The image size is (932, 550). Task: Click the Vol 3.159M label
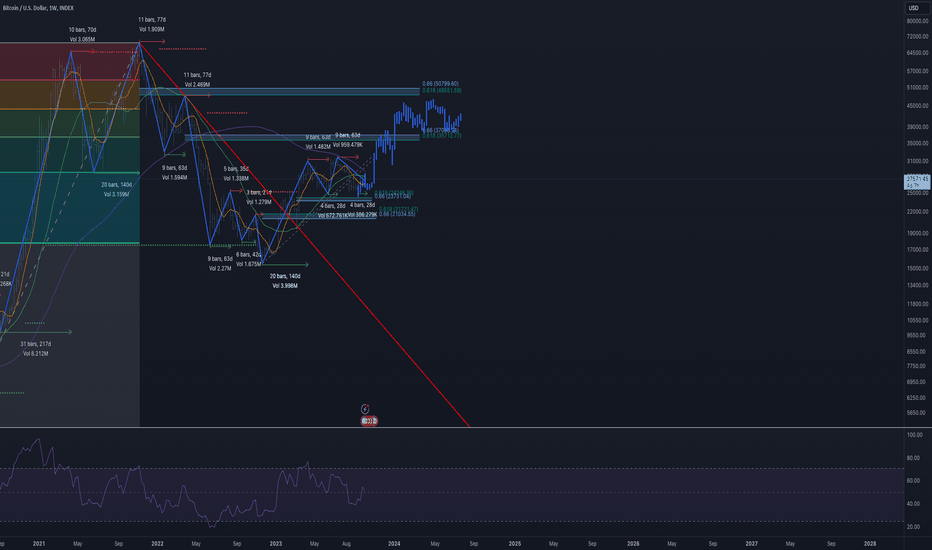(x=116, y=194)
